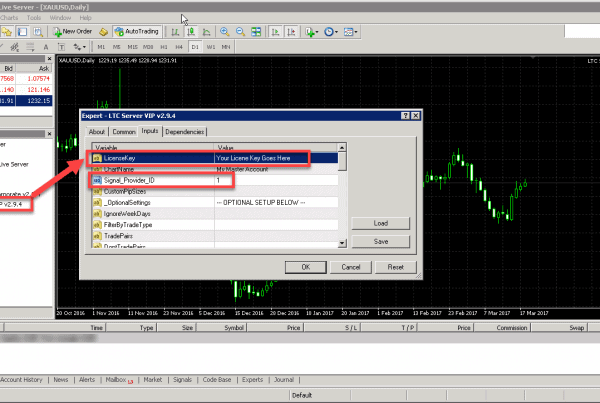
Task: Open the Window menu
Action: point(60,18)
